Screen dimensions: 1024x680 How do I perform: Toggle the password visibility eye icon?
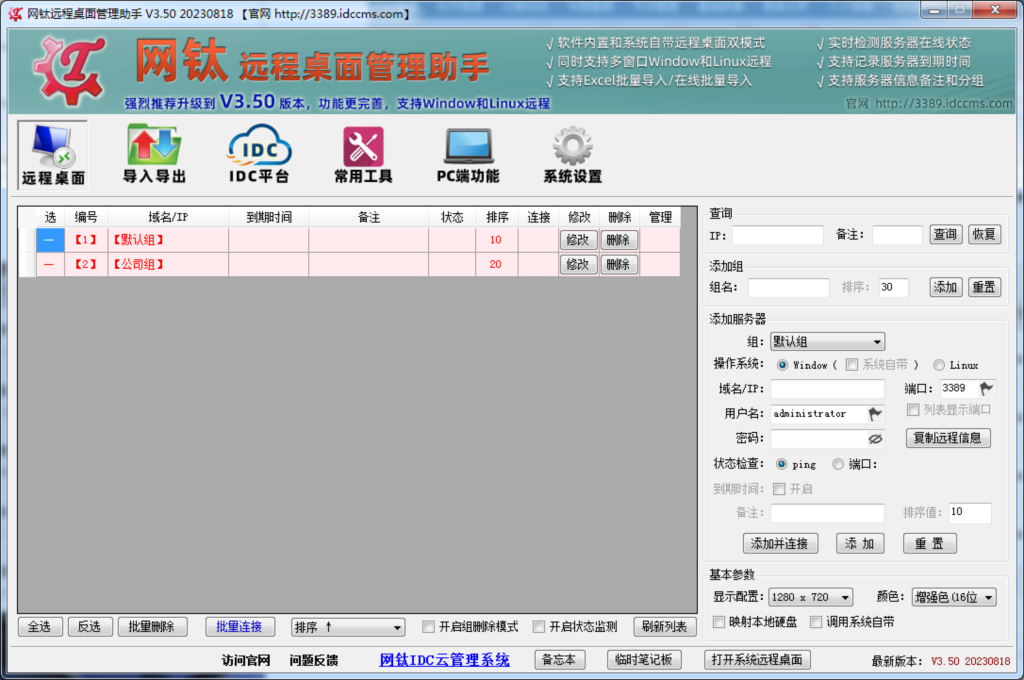[x=877, y=438]
